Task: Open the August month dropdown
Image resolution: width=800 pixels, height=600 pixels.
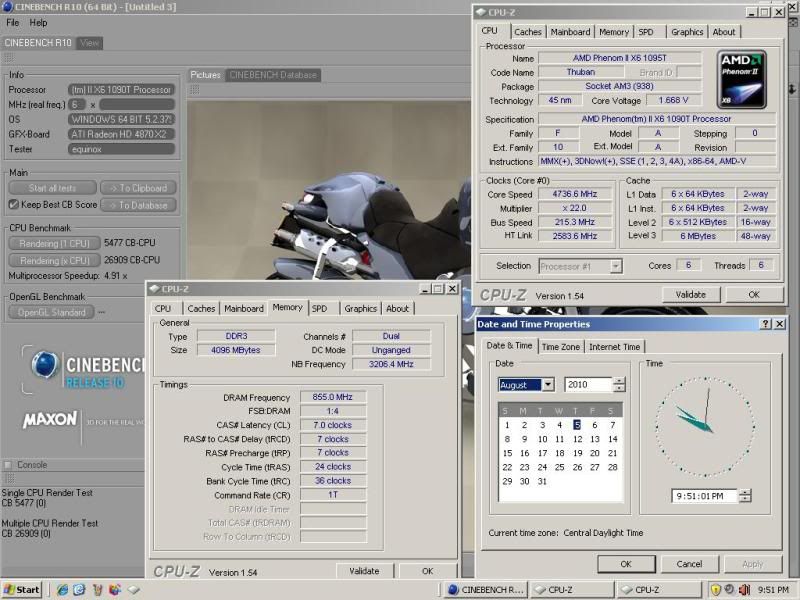Action: 548,385
